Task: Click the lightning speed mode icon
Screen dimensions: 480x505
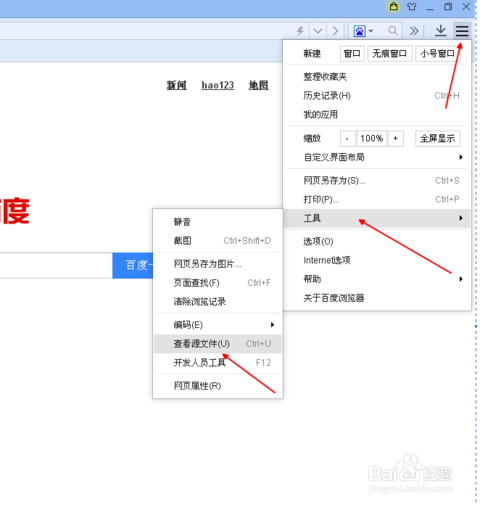Action: click(x=300, y=31)
